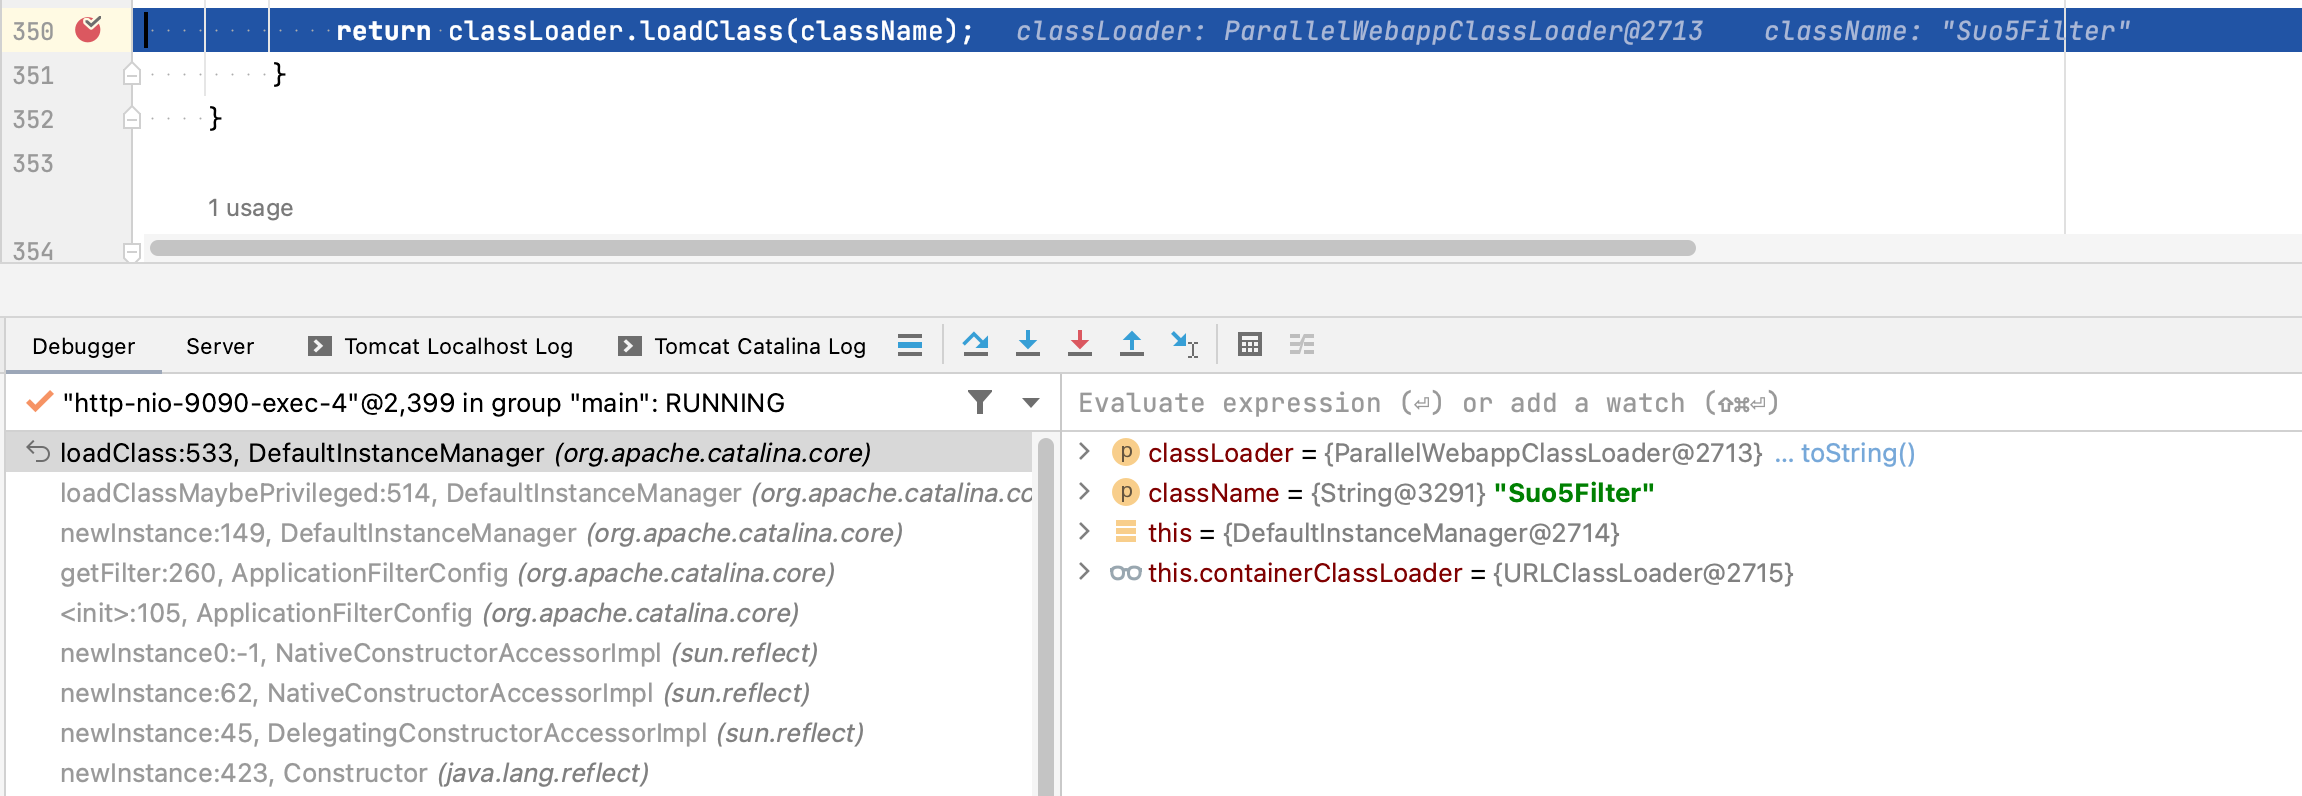This screenshot has width=2302, height=796.
Task: Click the drop frame arrow on loadClass:533
Action: click(x=38, y=452)
